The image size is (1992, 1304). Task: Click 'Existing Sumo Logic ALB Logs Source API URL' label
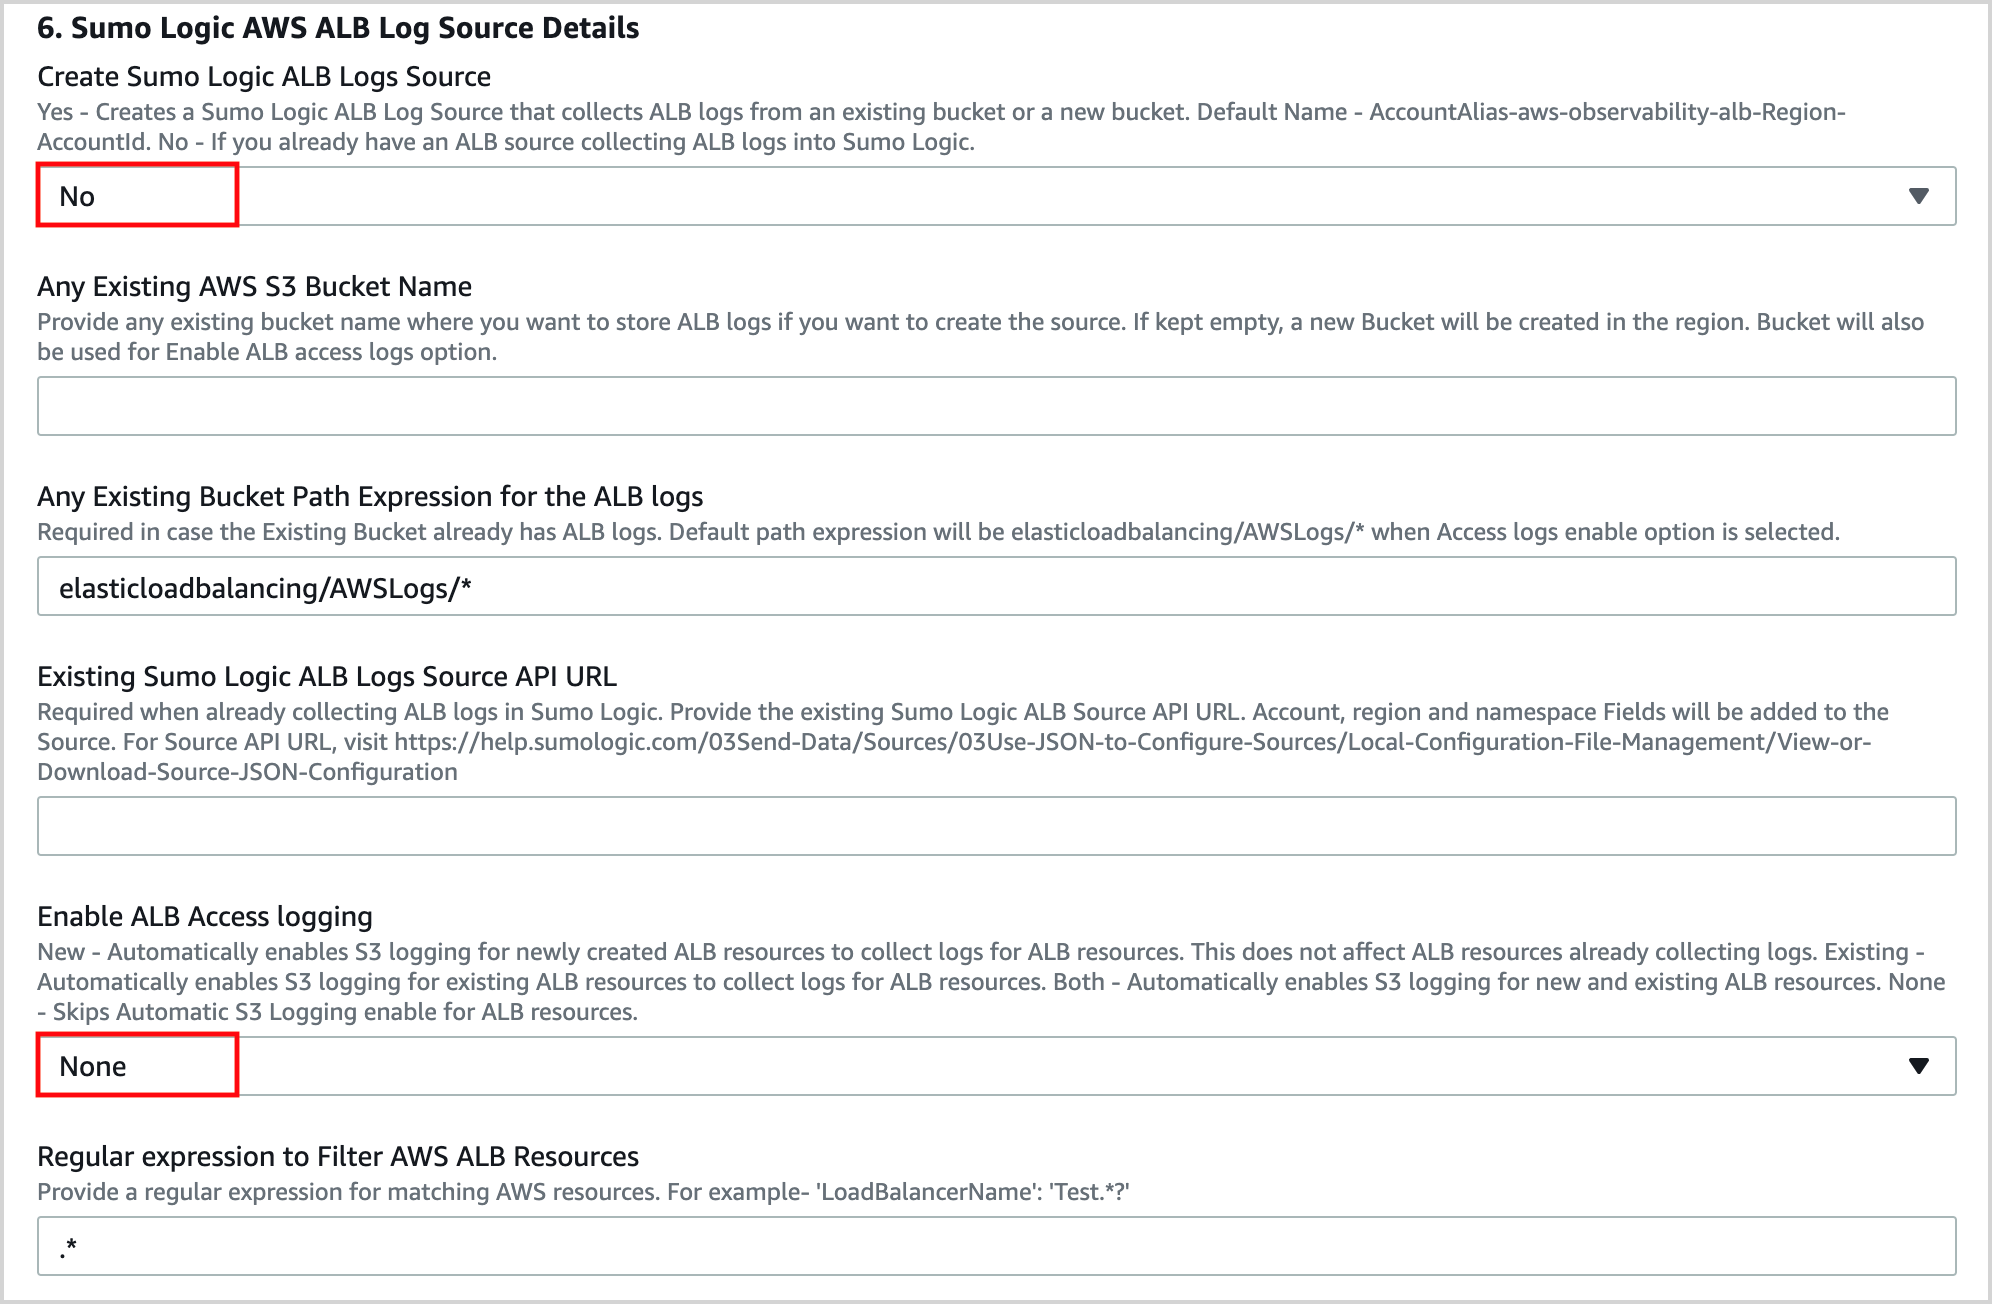point(327,677)
